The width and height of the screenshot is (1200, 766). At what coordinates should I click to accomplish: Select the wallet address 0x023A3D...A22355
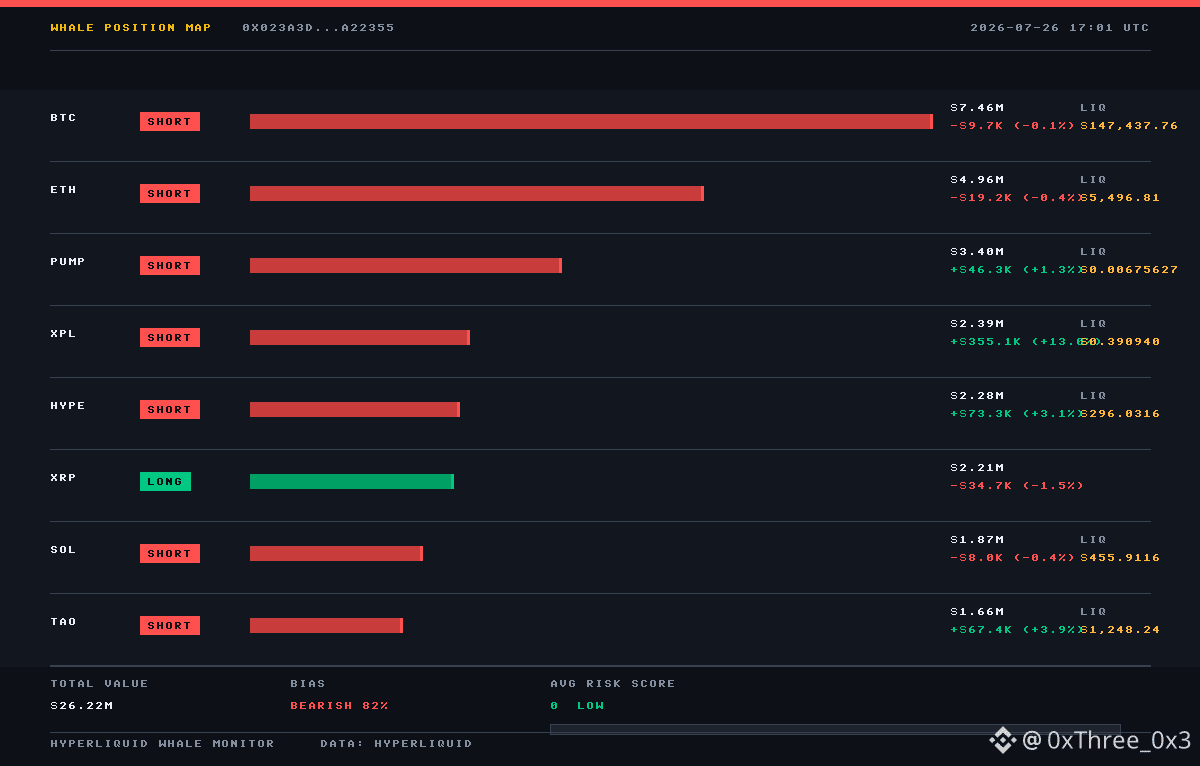[318, 28]
